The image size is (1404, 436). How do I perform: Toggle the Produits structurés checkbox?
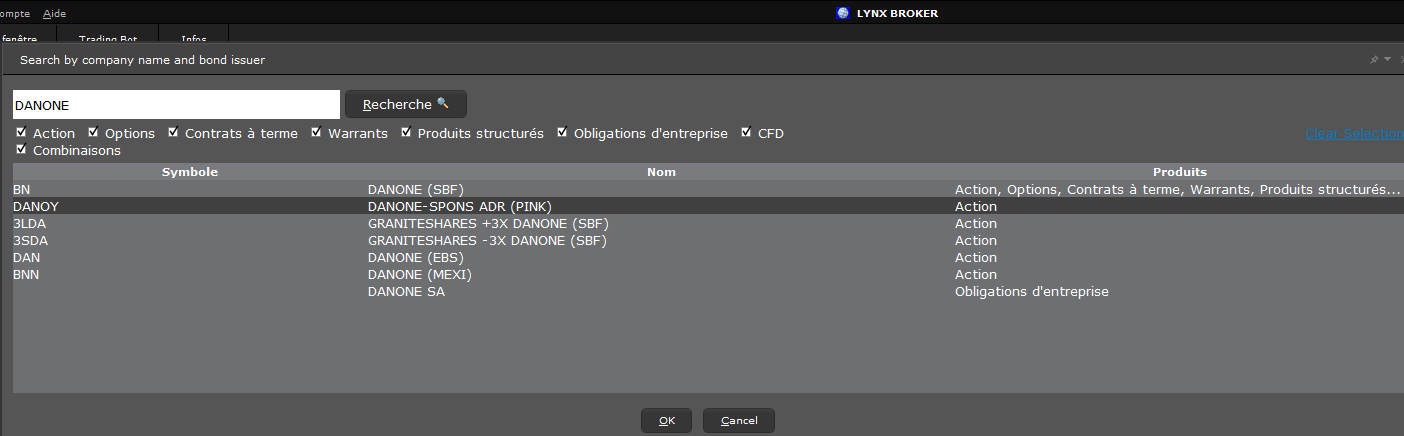coord(406,132)
